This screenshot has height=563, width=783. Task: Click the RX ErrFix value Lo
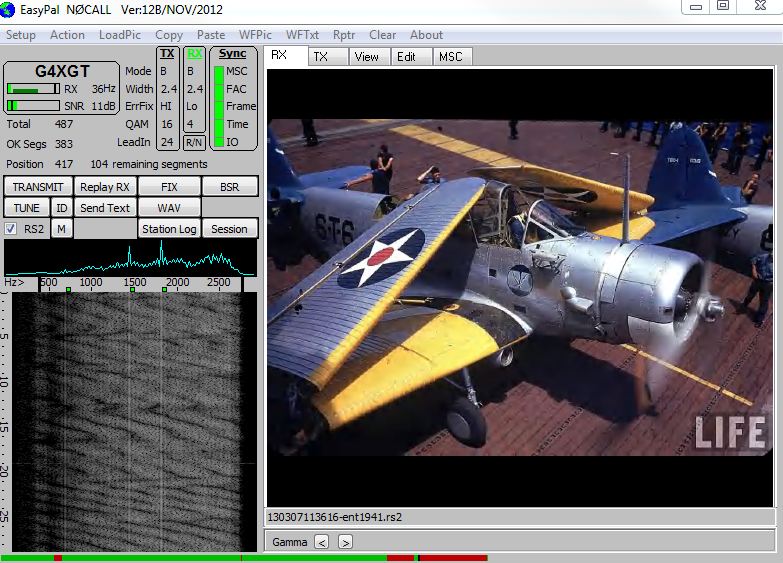(192, 106)
